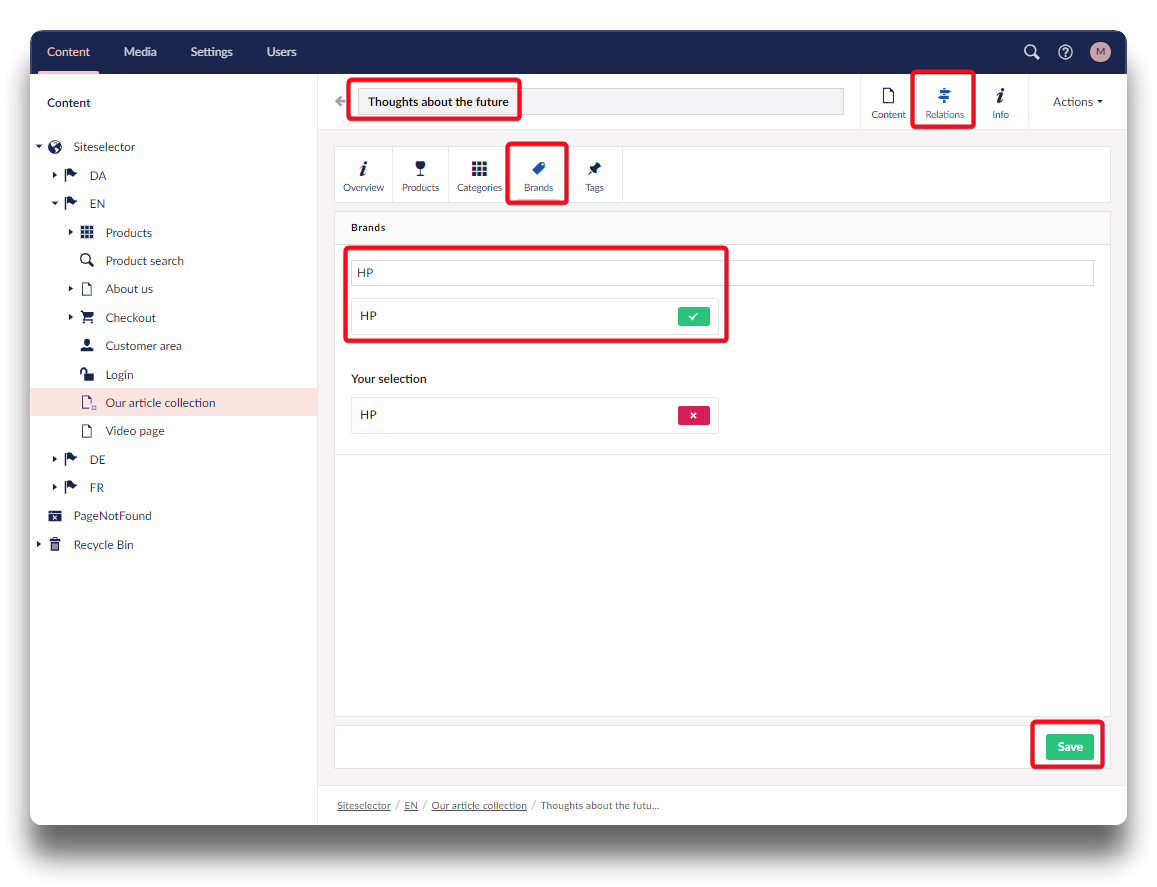Confirm HP with the green checkmark button
The width and height of the screenshot is (1157, 887).
click(693, 317)
